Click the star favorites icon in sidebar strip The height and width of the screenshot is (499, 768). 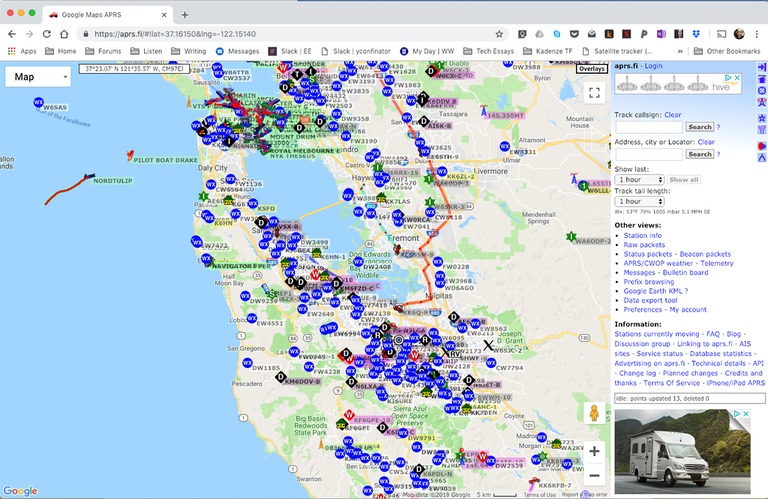click(x=762, y=118)
